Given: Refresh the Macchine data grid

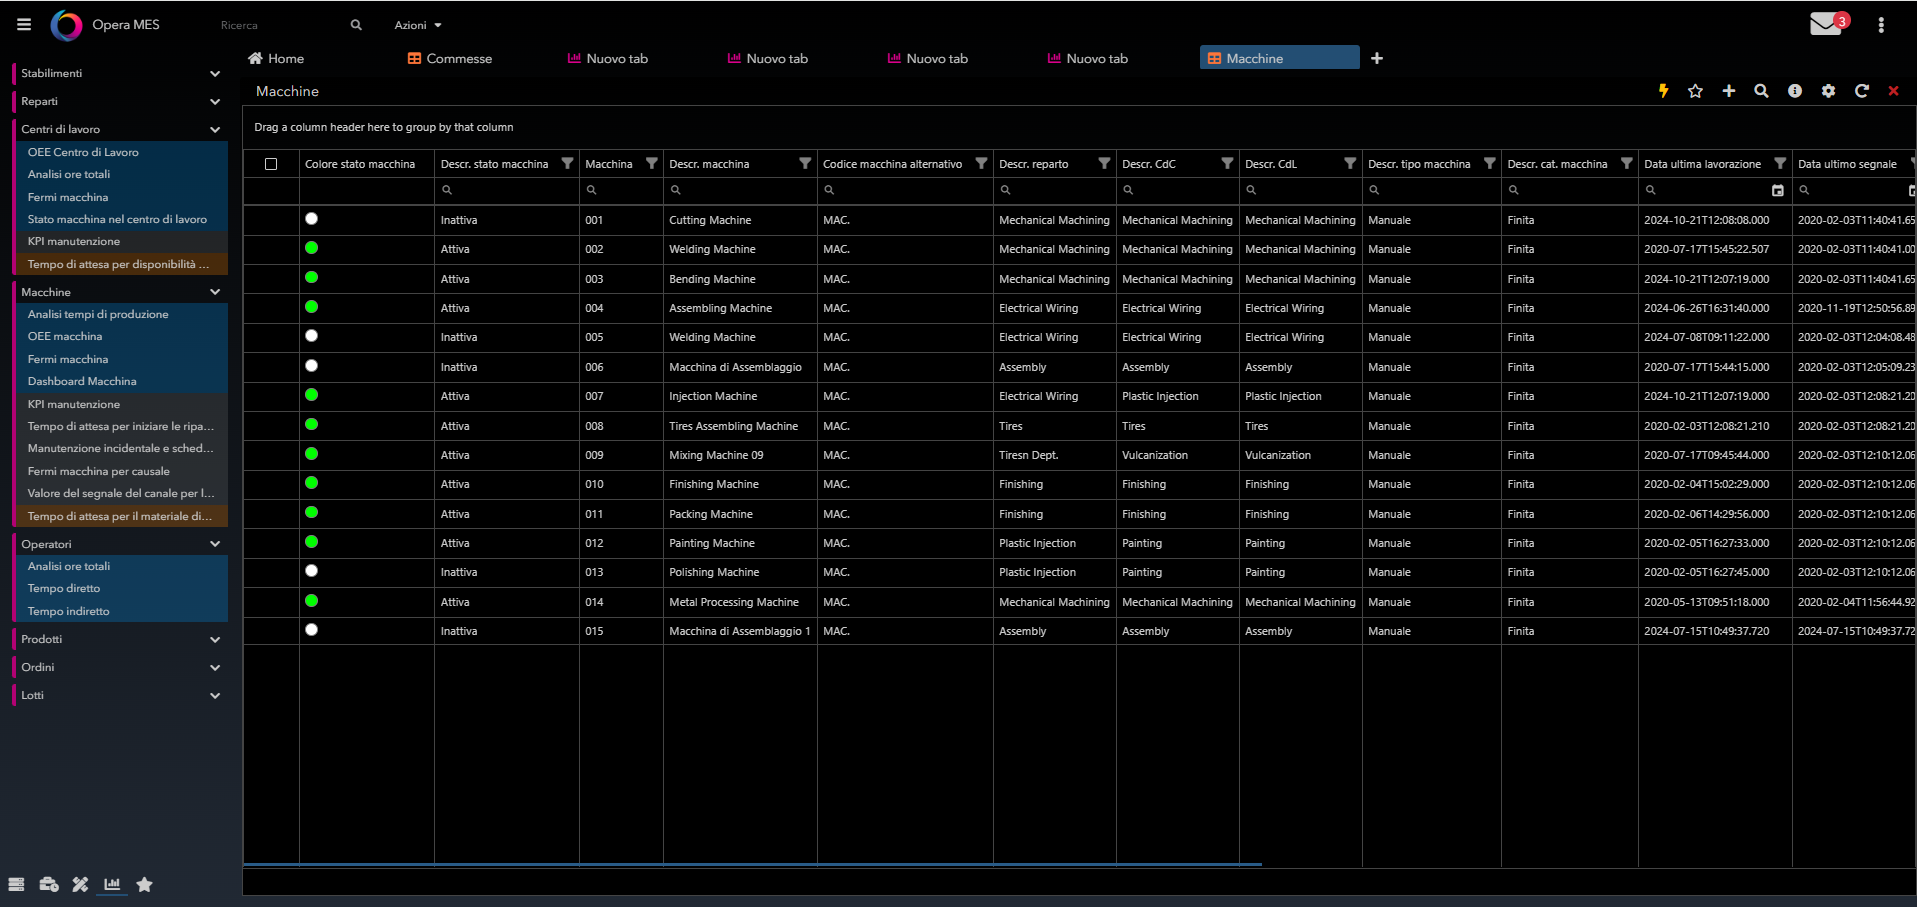Looking at the screenshot, I should (x=1861, y=91).
